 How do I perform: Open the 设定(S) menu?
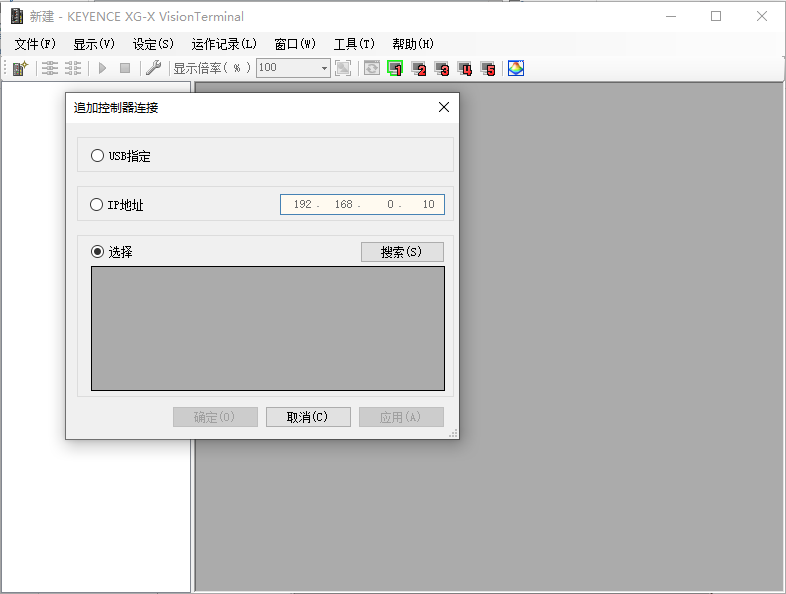pos(153,44)
